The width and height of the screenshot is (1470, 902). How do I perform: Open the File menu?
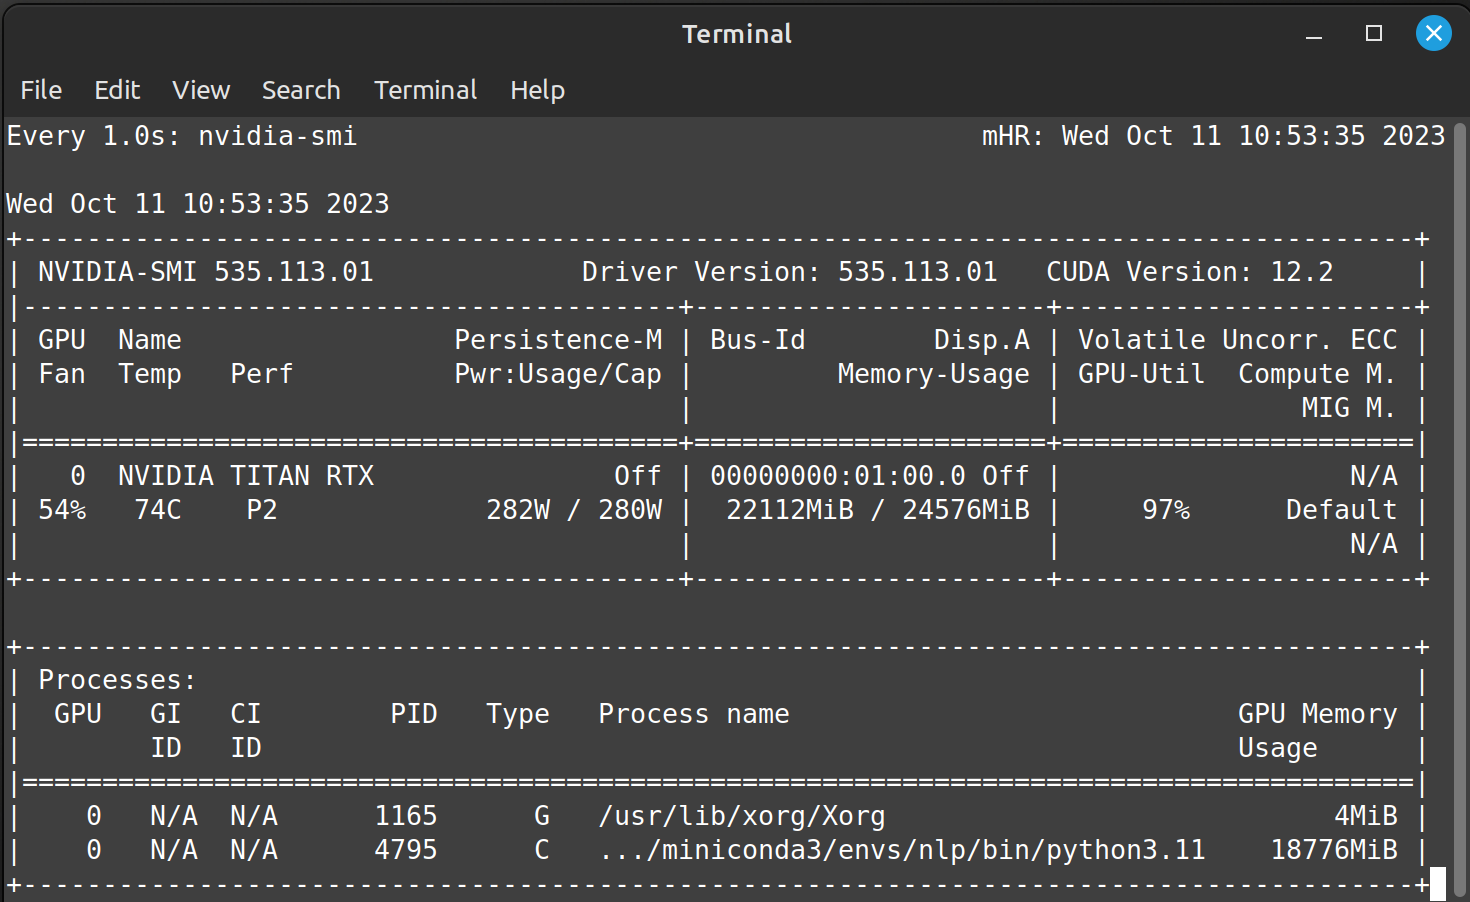point(41,90)
